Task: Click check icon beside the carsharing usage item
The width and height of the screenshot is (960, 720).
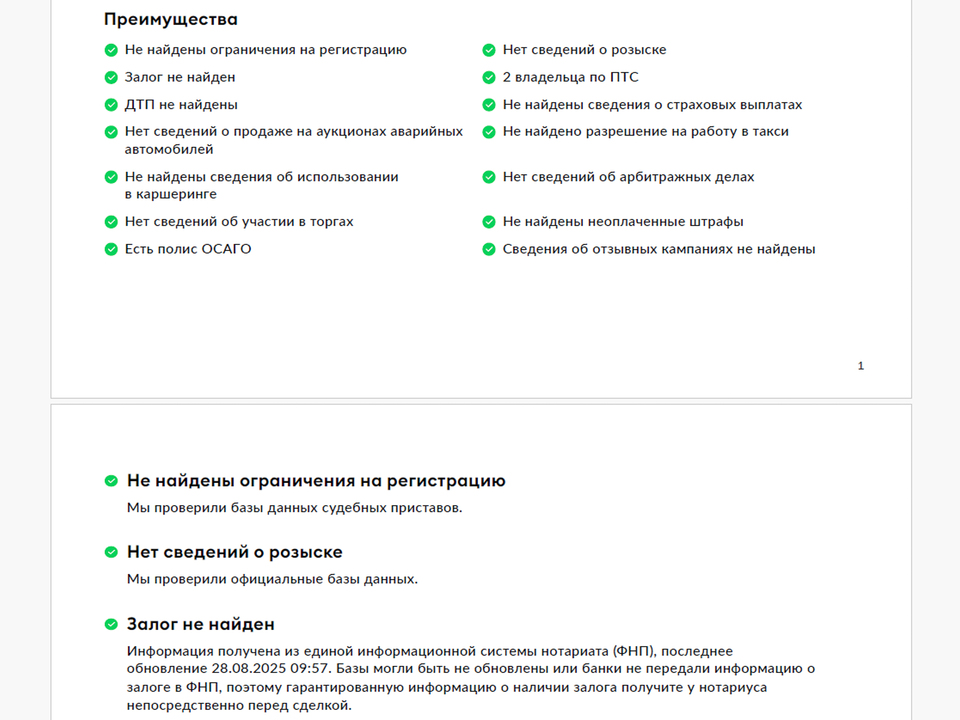Action: coord(111,177)
